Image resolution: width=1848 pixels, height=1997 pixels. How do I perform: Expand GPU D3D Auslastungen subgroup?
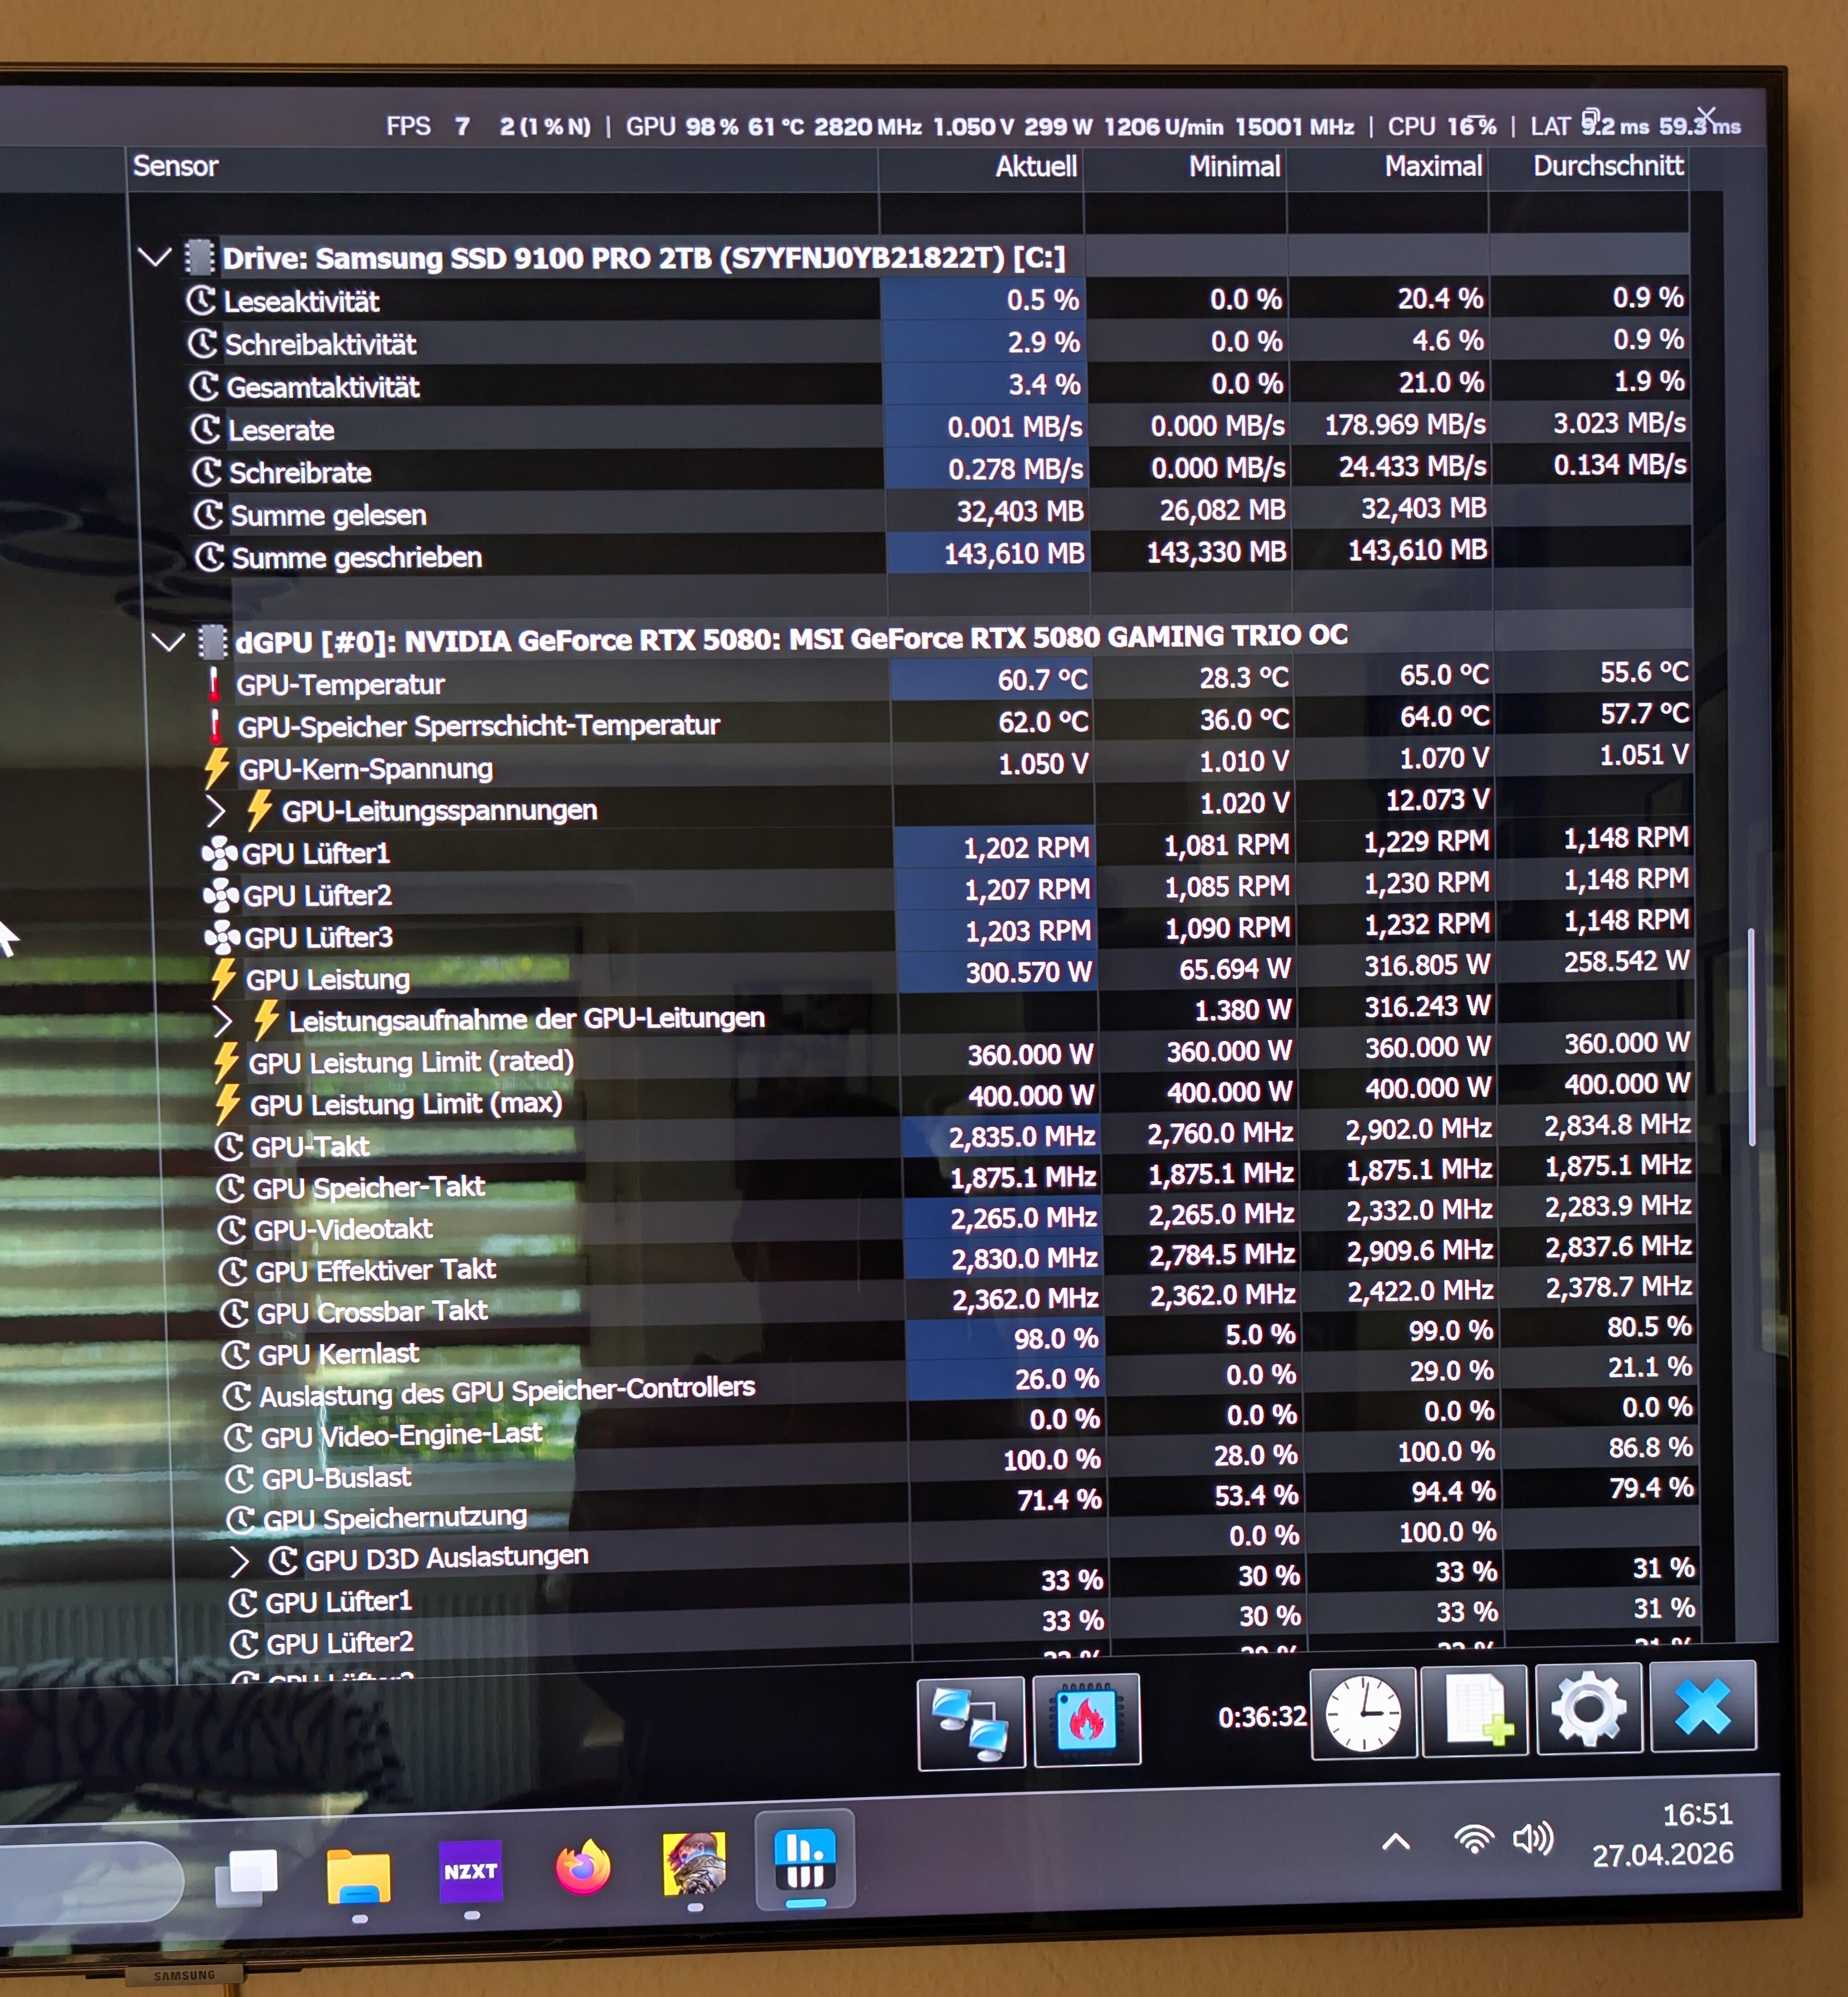239,1560
